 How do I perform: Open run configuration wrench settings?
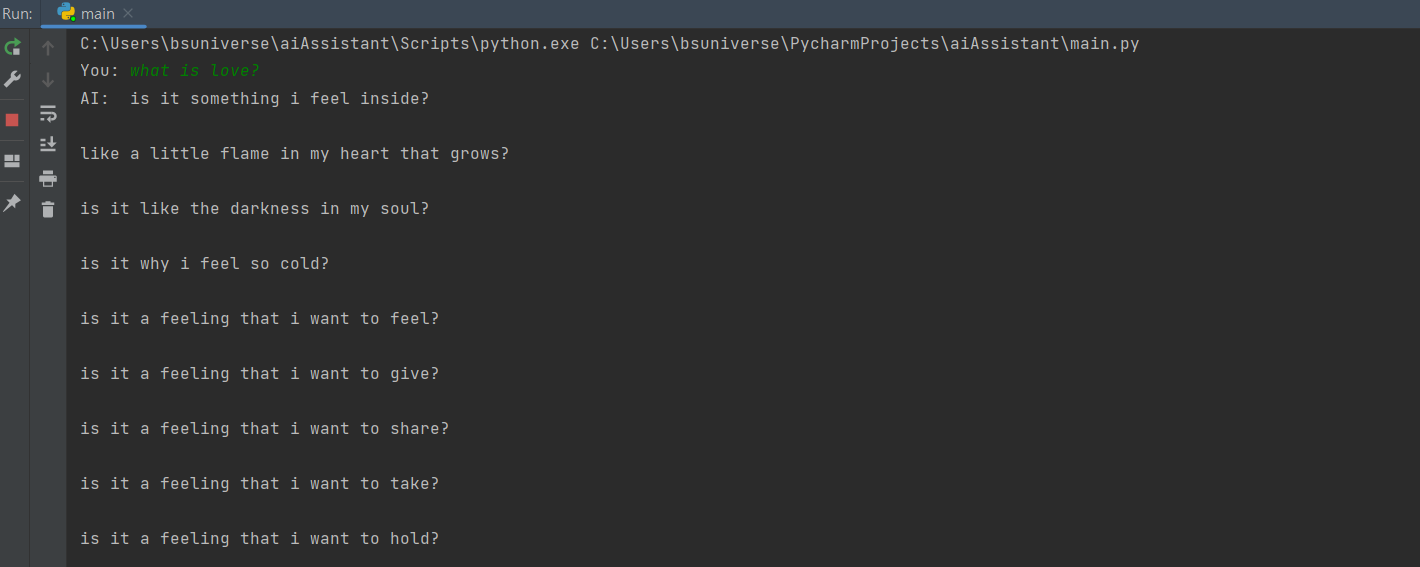[12, 78]
